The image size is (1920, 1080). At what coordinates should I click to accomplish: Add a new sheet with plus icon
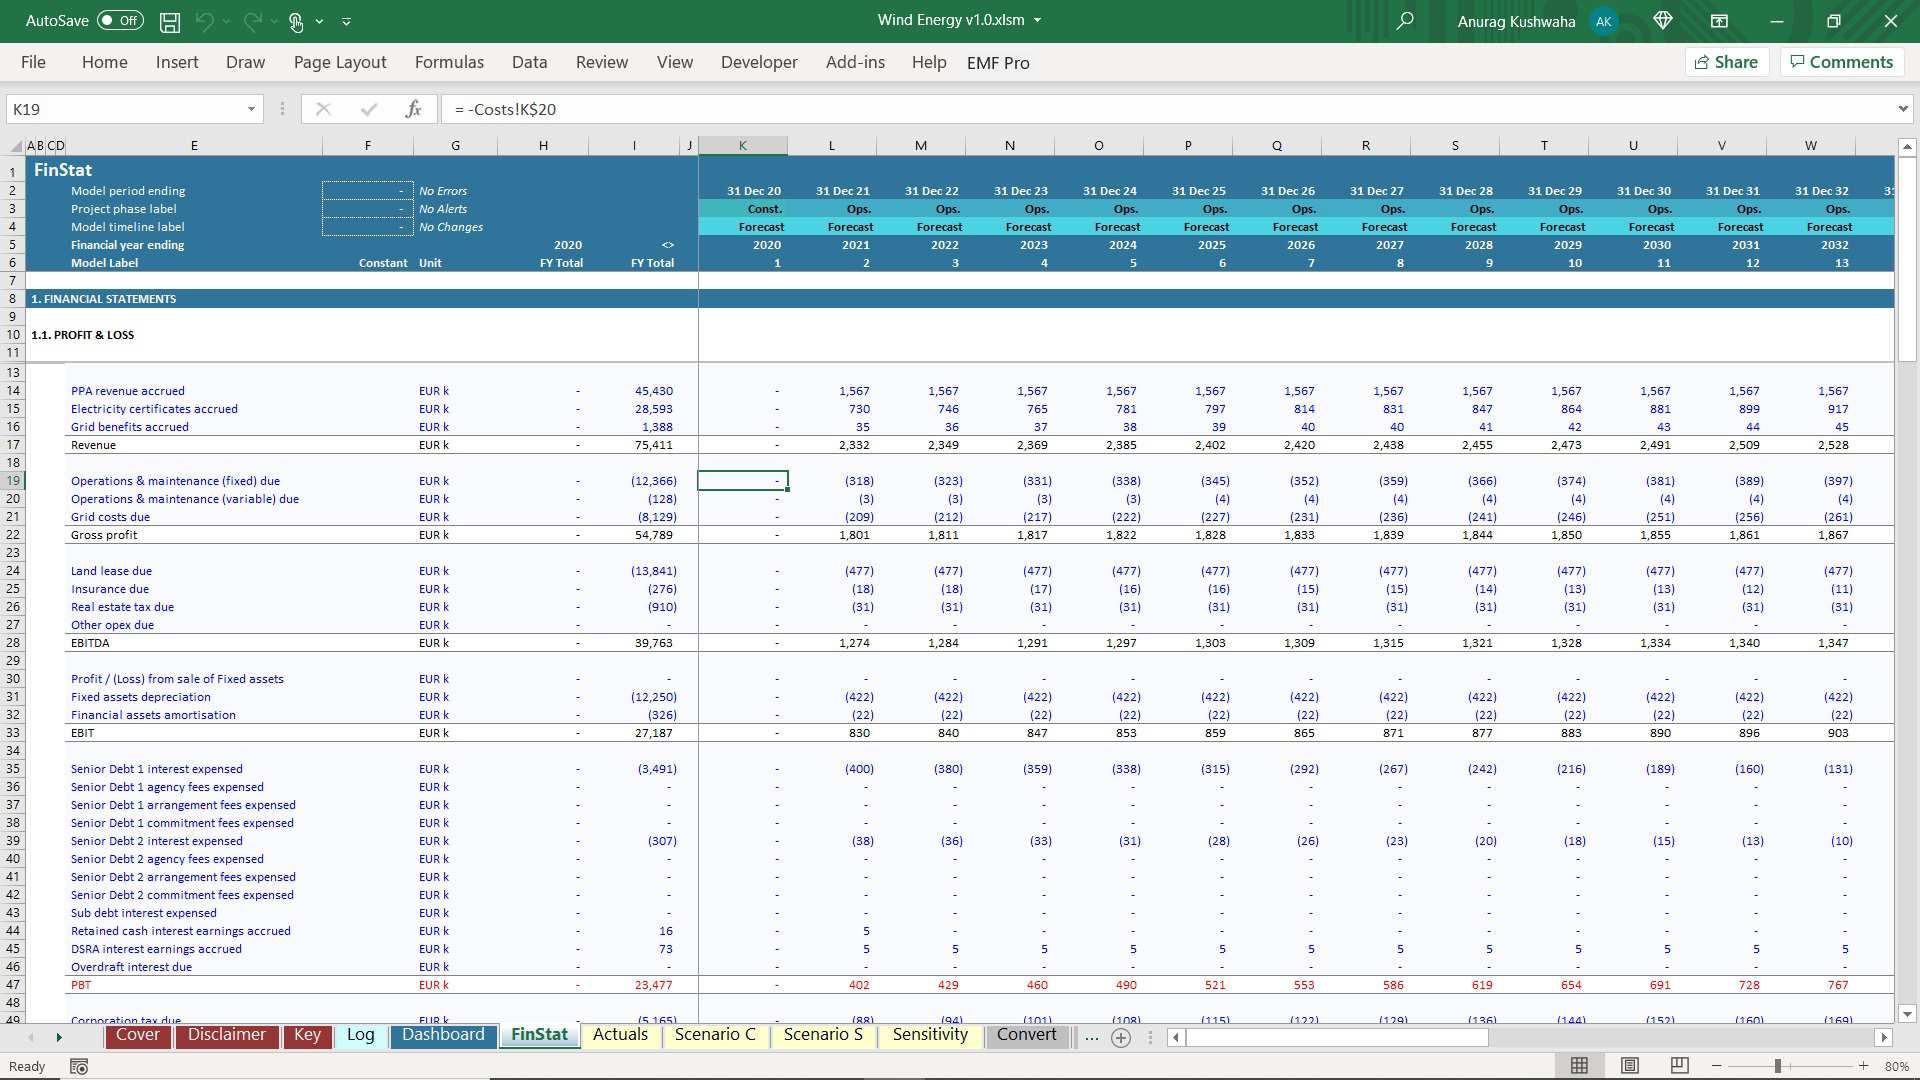[x=1121, y=1037]
